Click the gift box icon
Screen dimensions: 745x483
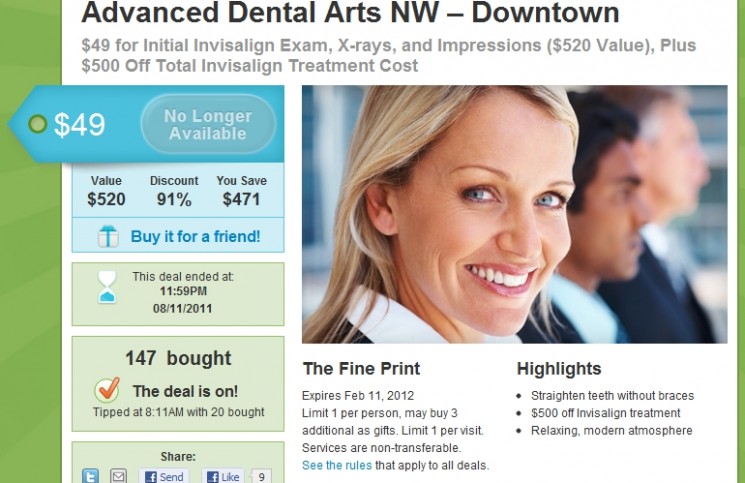click(108, 236)
